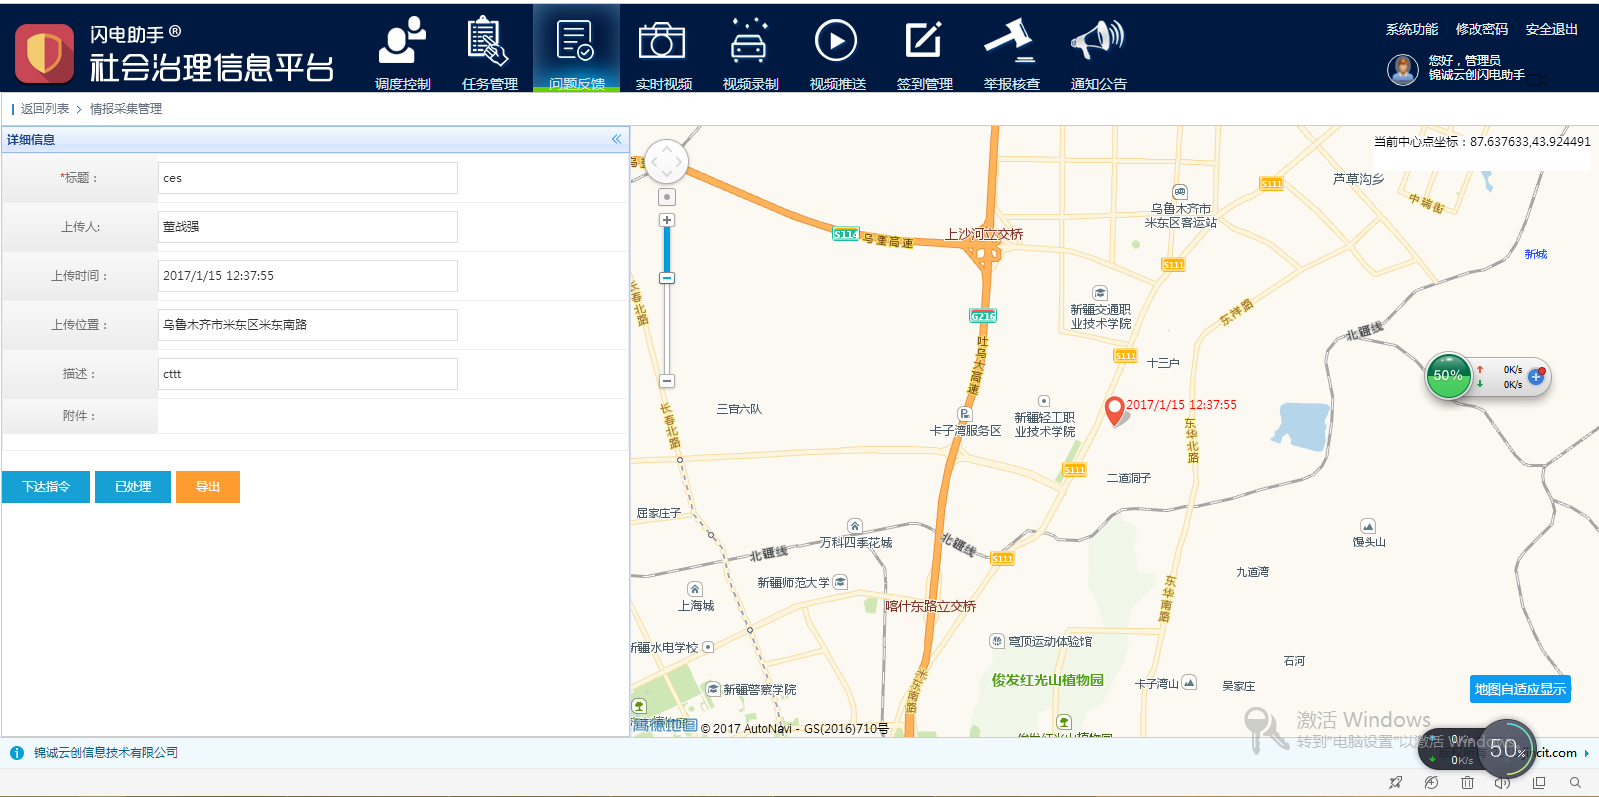This screenshot has width=1599, height=797.
Task: Open the 任务管理 task management module
Action: [489, 52]
